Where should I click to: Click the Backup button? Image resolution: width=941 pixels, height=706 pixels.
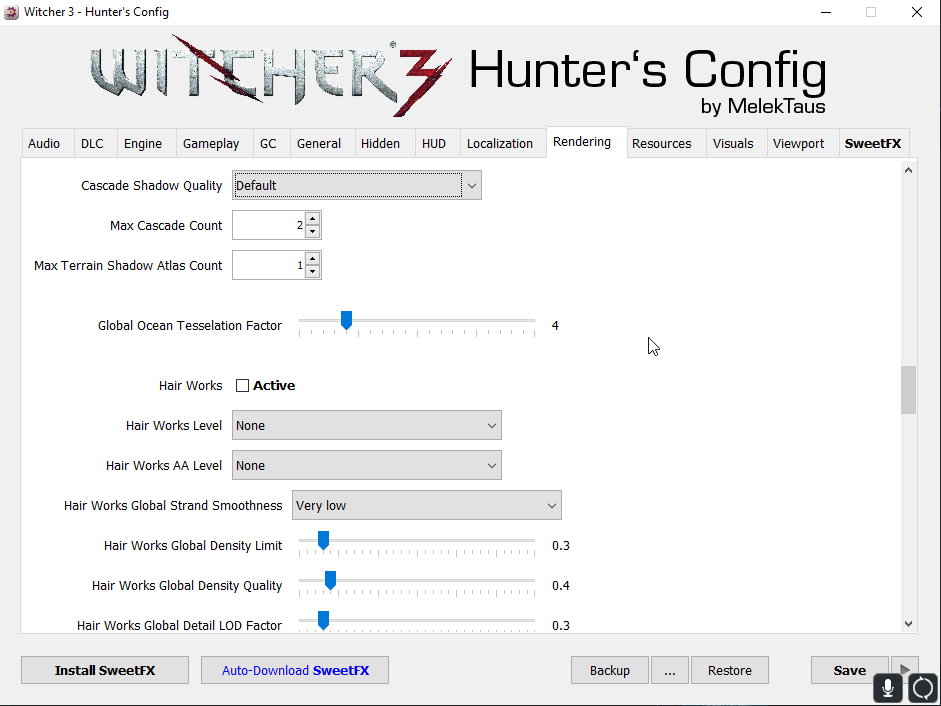(610, 671)
